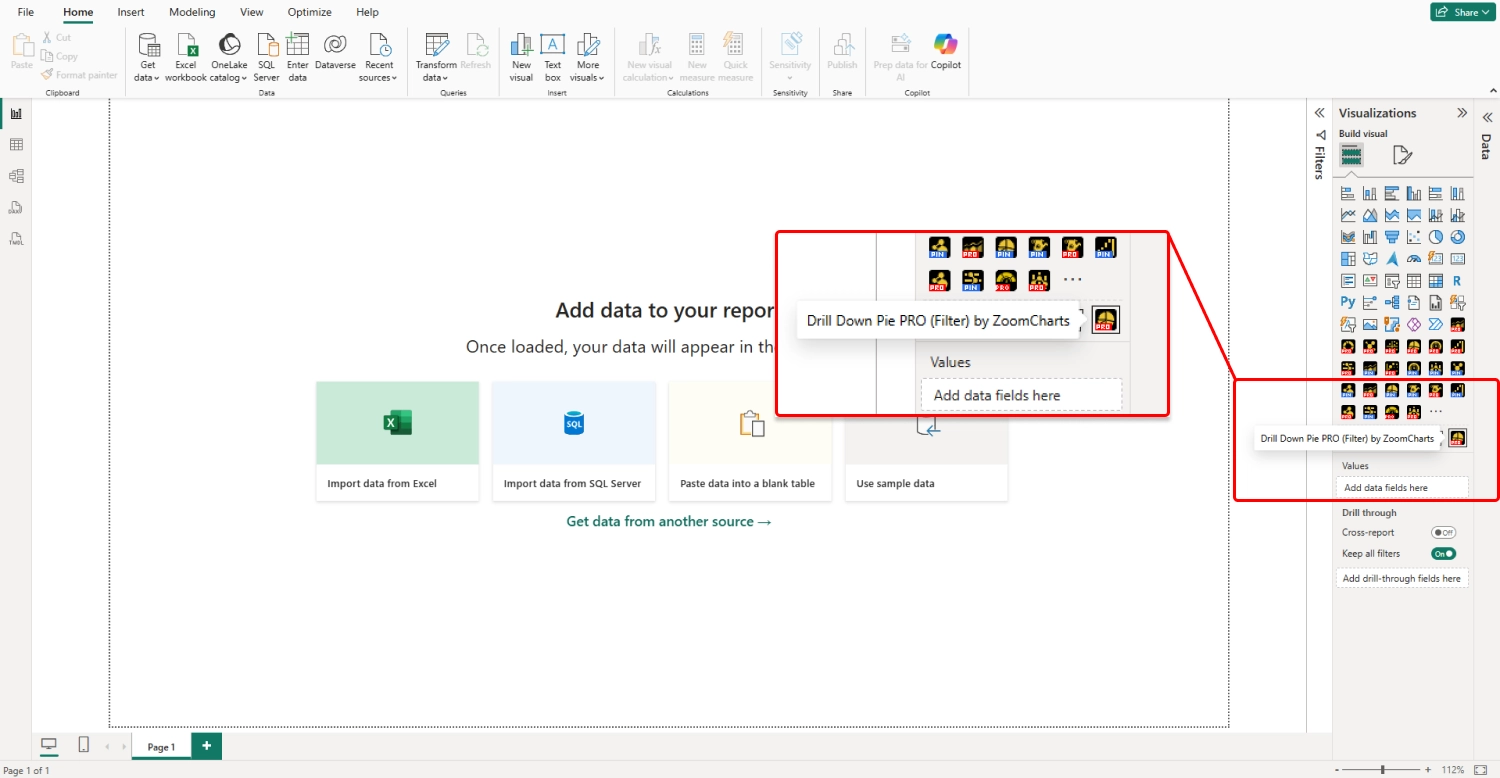Switch to Table view in left sidebar
The height and width of the screenshot is (778, 1500).
pos(16,145)
